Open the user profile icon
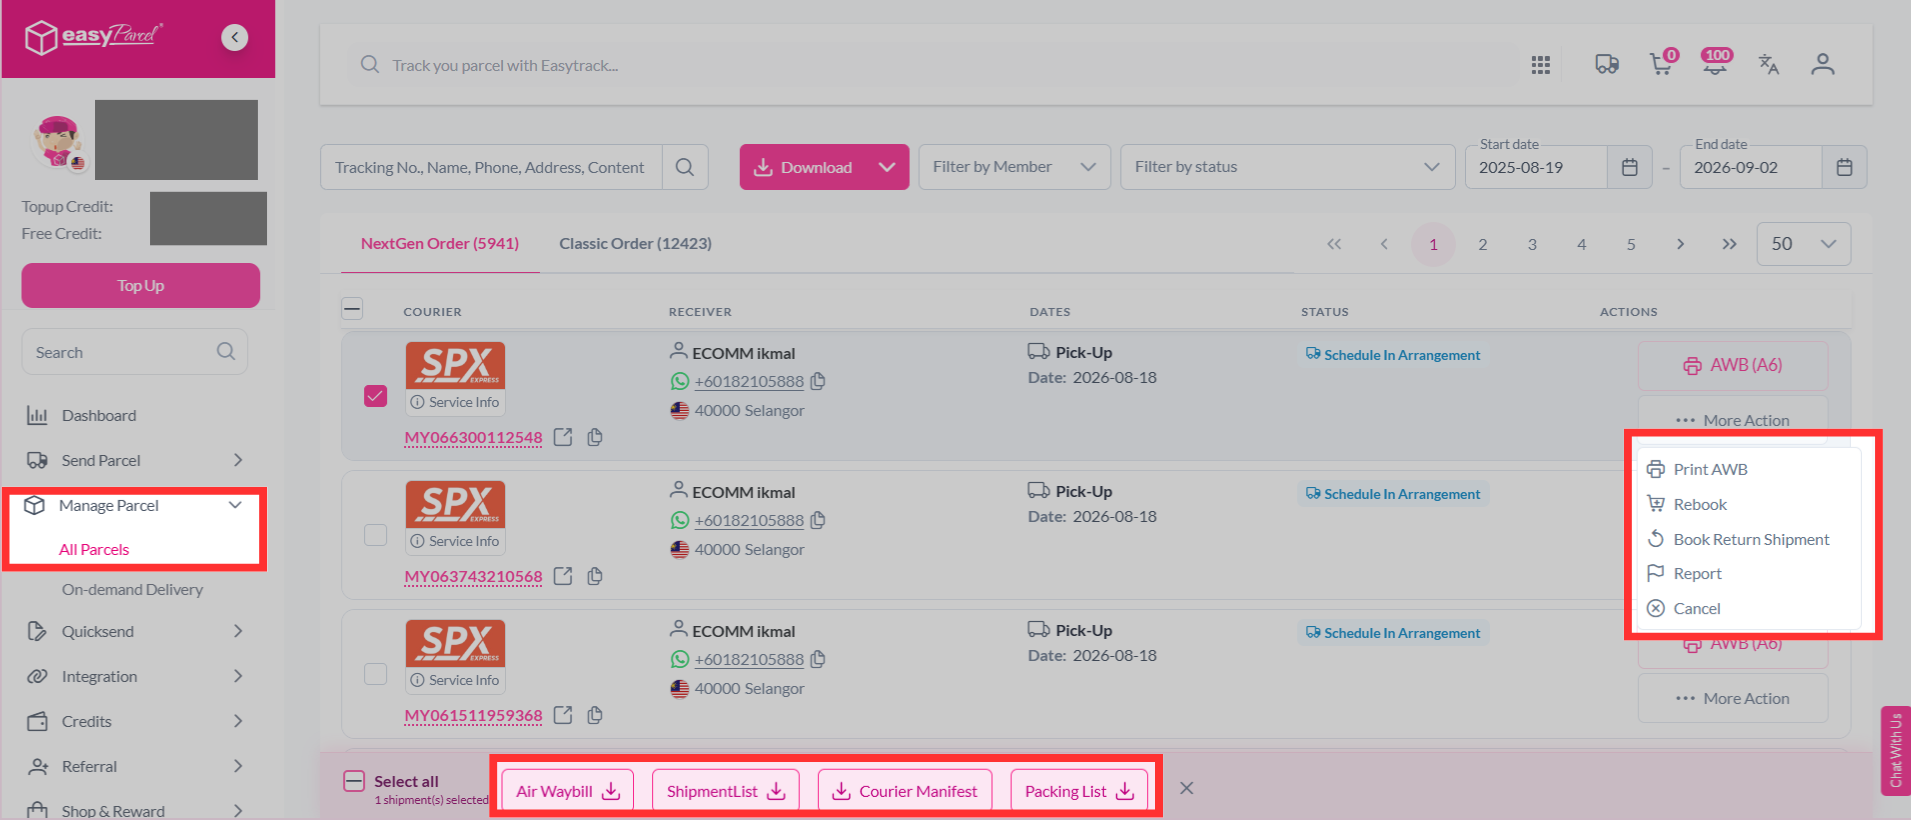 (x=1823, y=64)
